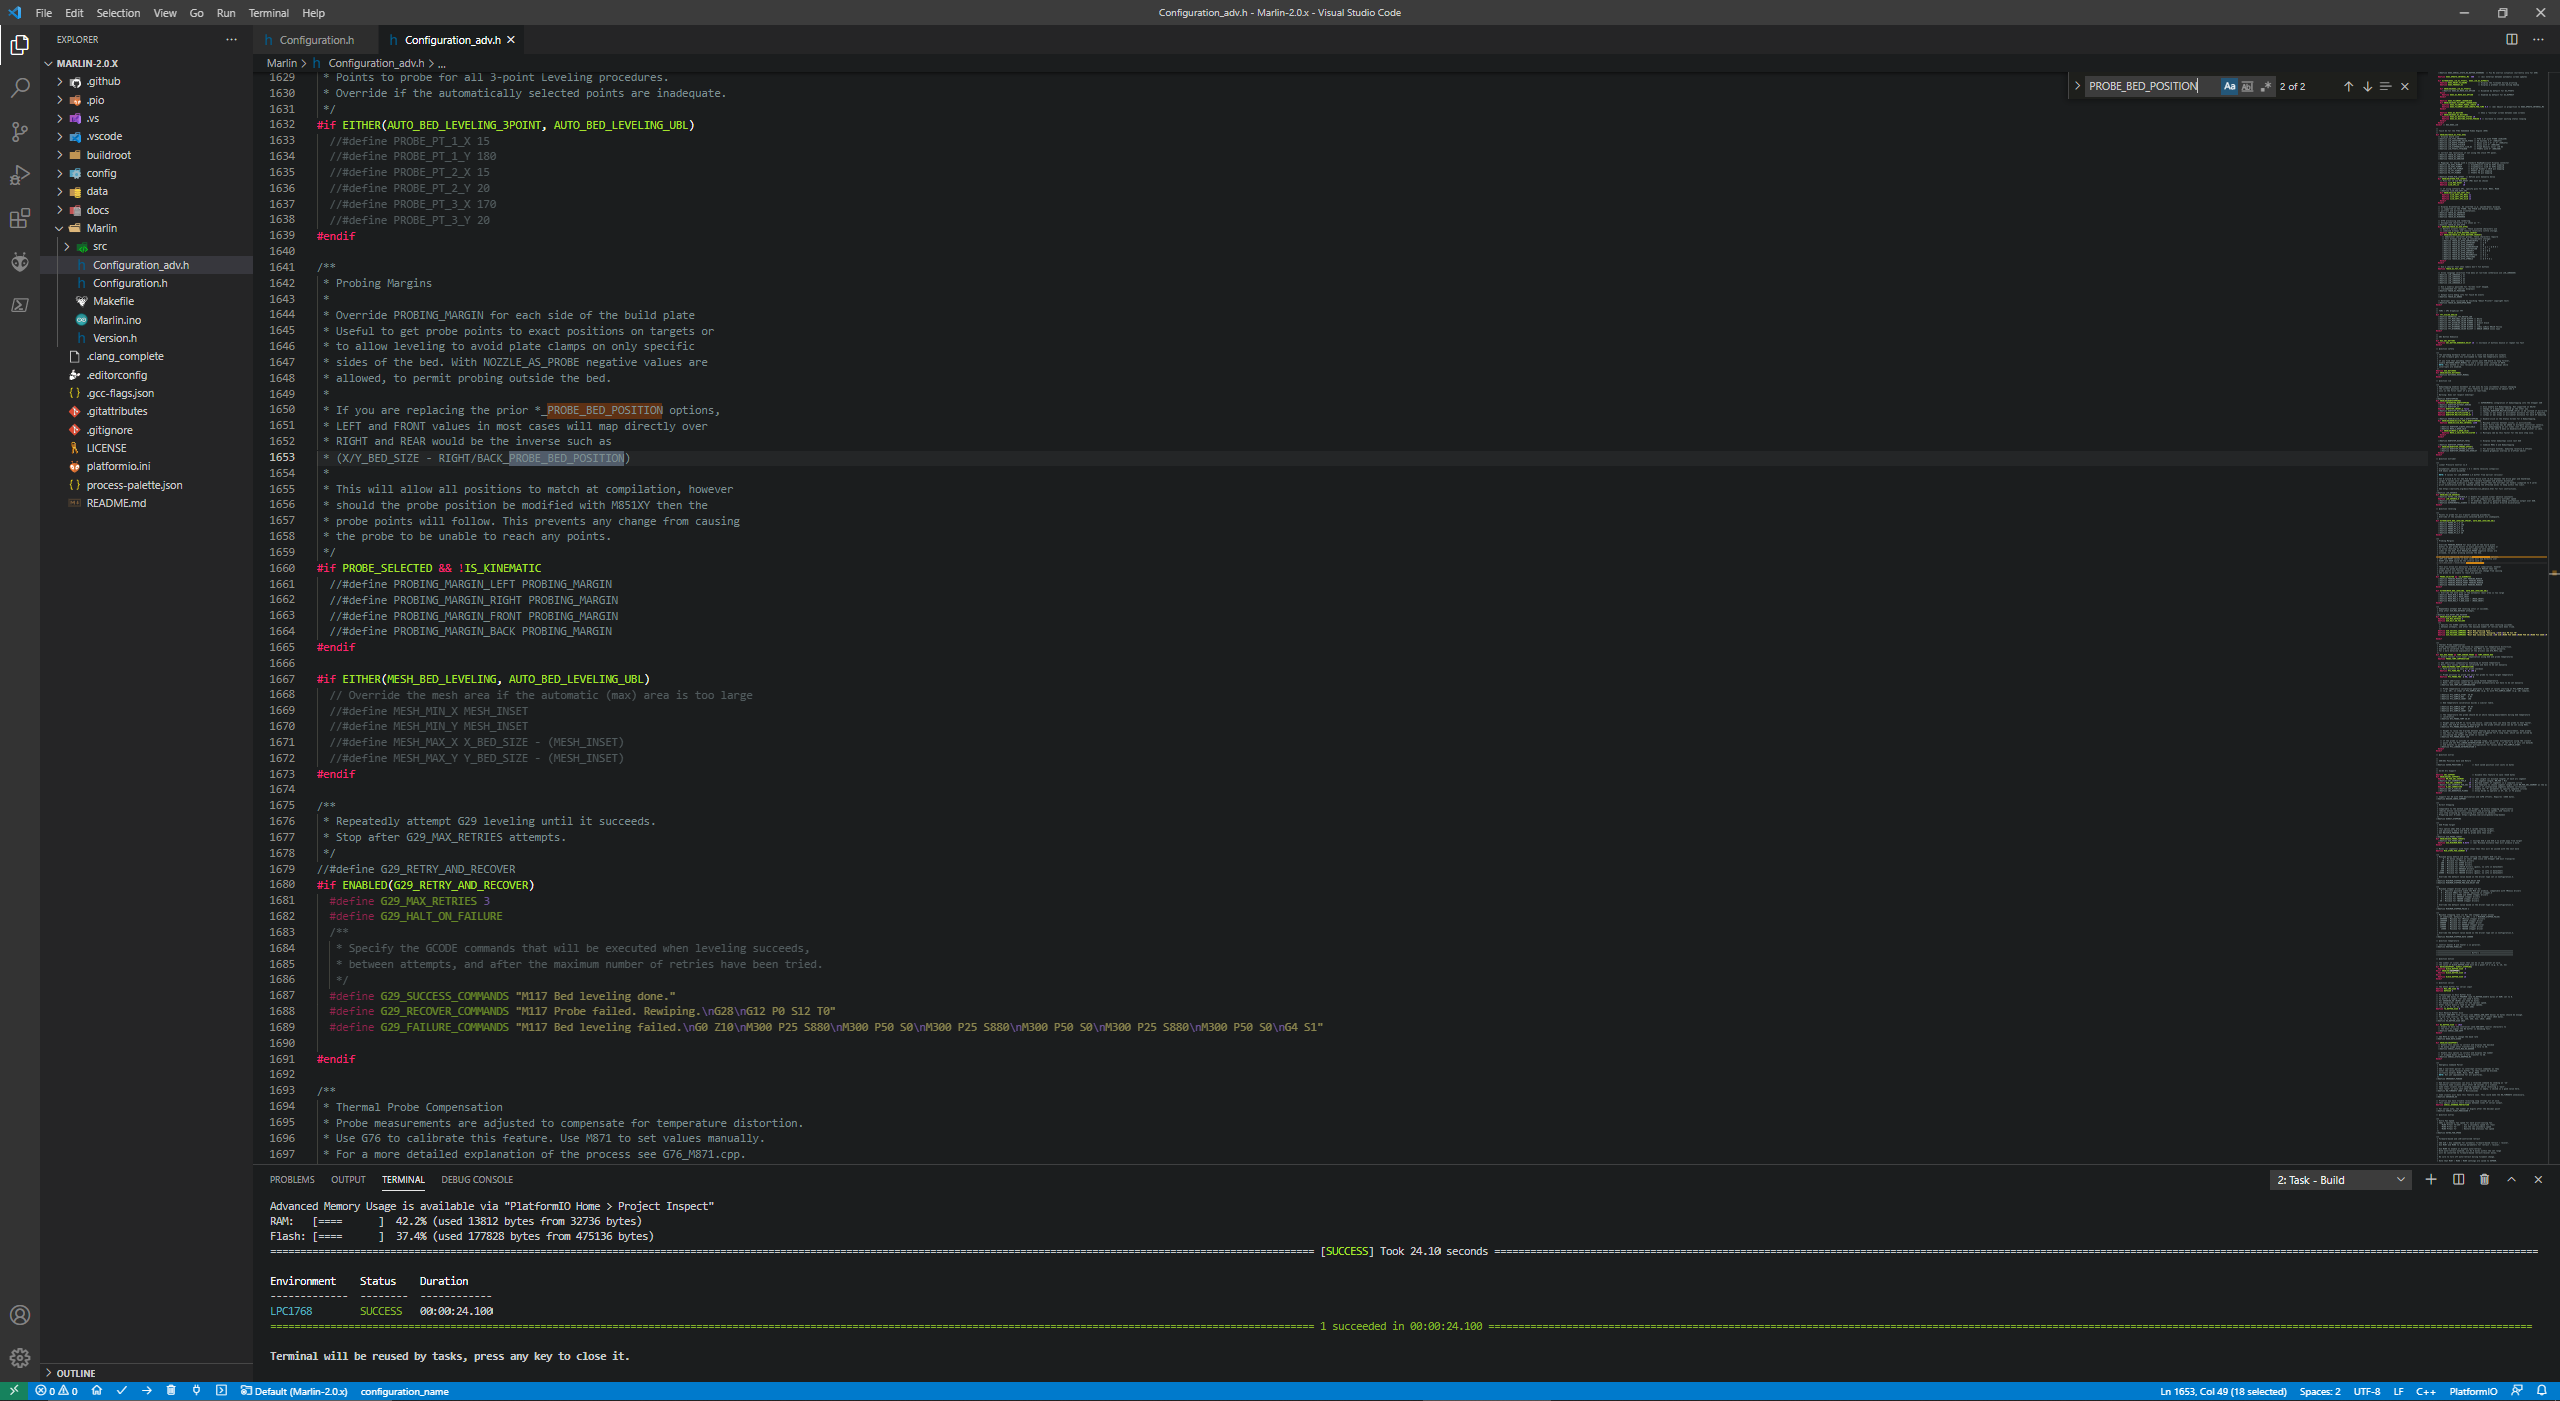
Task: Click PlatformIO Build checkmark in status bar
Action: tap(121, 1390)
